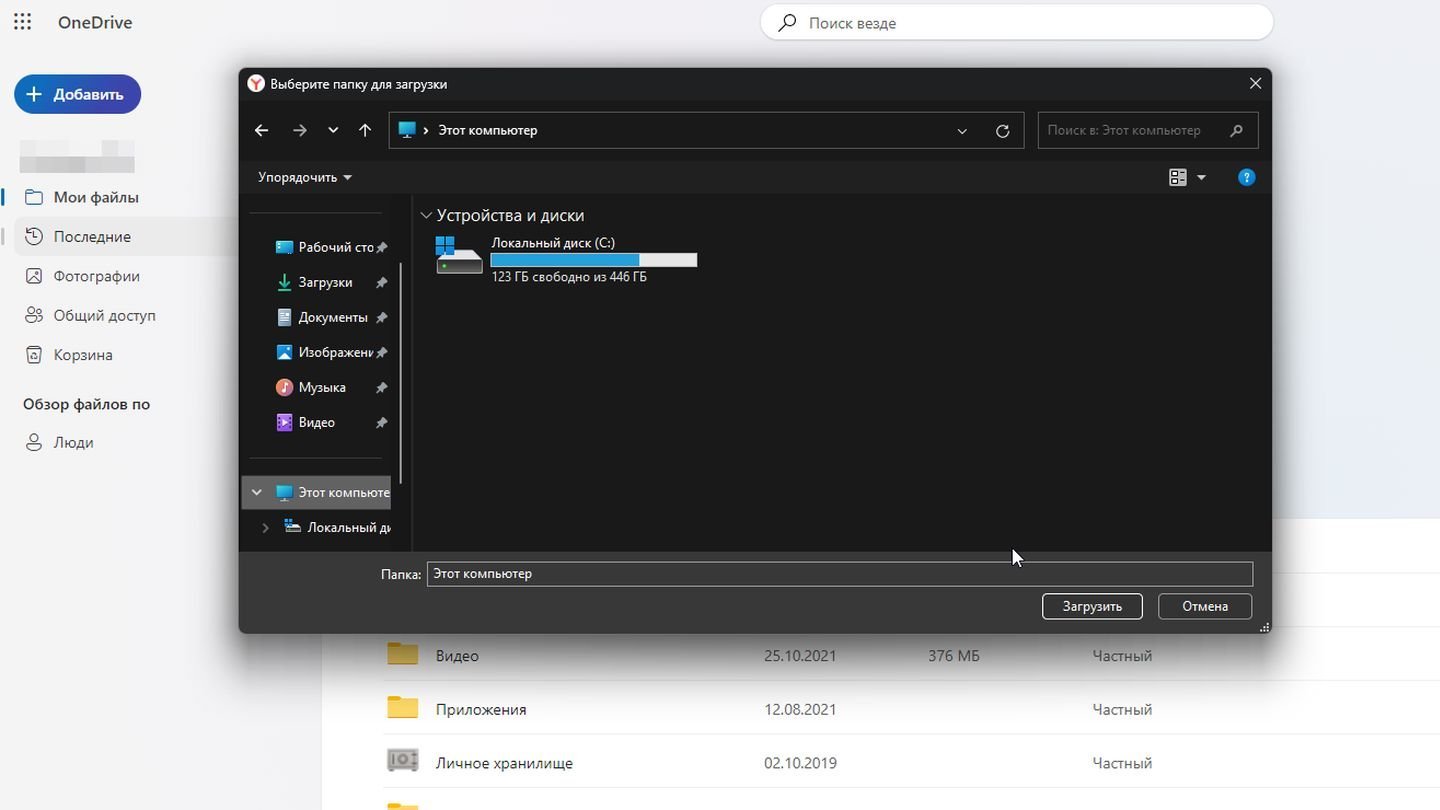Image resolution: width=1440 pixels, height=810 pixels.
Task: Refresh the folder dialog view
Action: [1002, 131]
